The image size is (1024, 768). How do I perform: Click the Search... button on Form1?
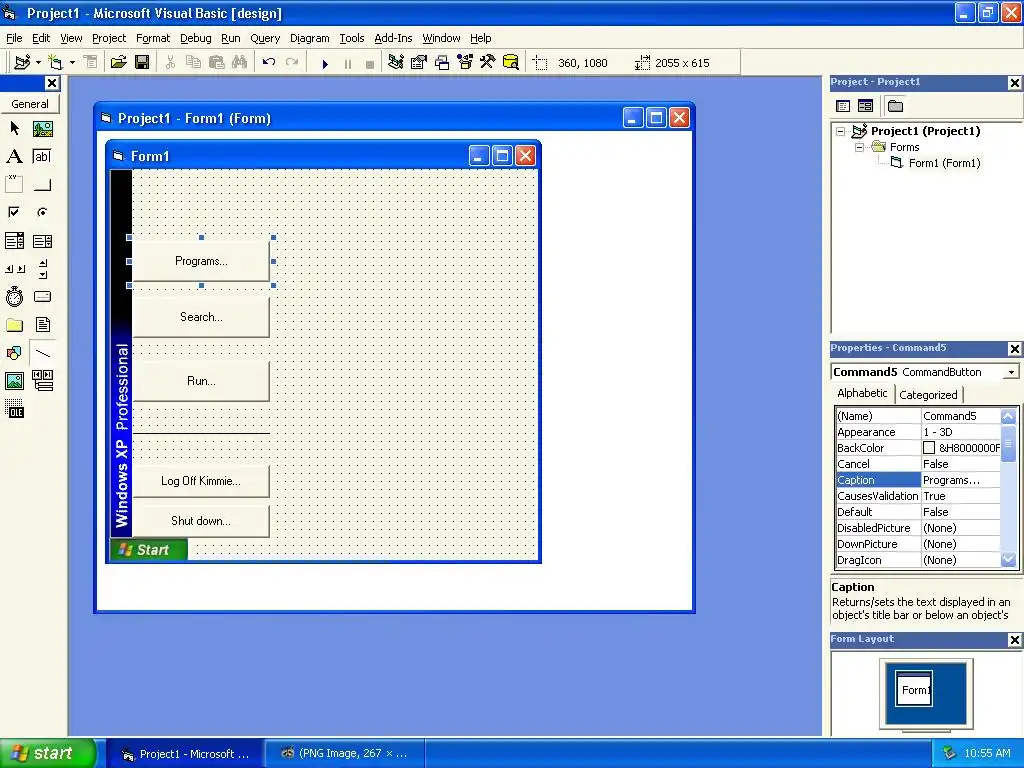pyautogui.click(x=201, y=317)
